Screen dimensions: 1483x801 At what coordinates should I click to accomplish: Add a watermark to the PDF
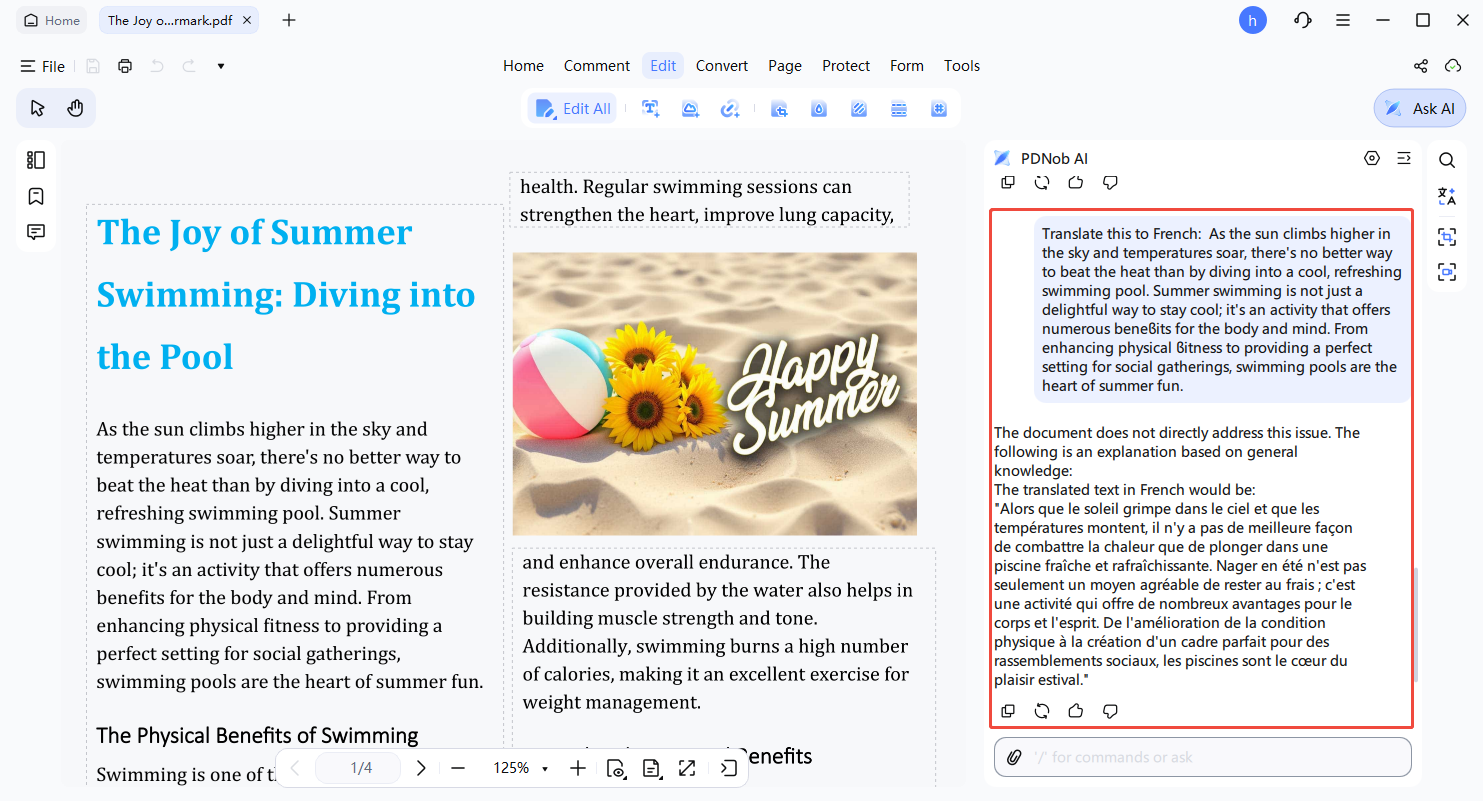[x=818, y=108]
